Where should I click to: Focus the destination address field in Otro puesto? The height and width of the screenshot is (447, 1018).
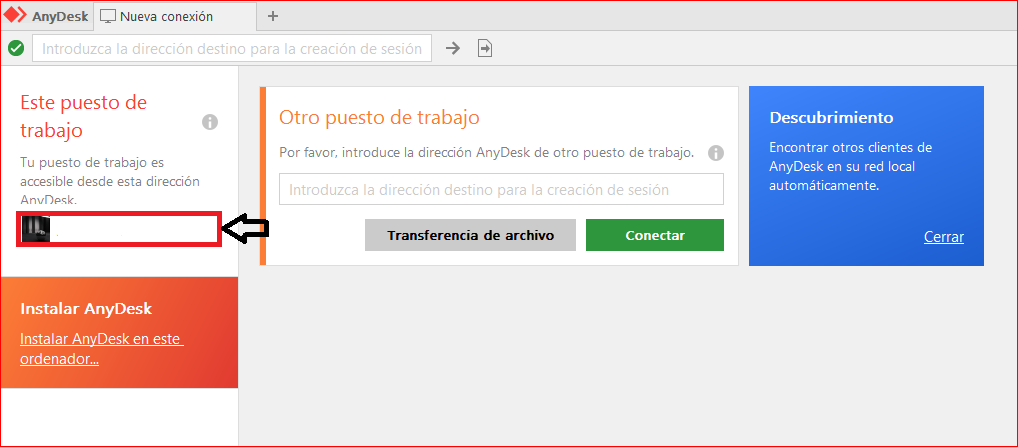click(x=501, y=189)
